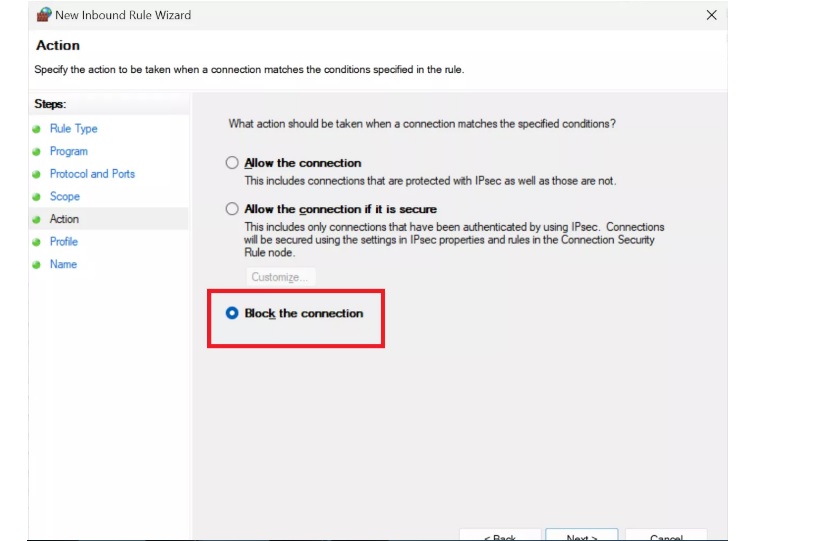The width and height of the screenshot is (818, 541).
Task: Open the Scope step
Action: [x=65, y=197]
